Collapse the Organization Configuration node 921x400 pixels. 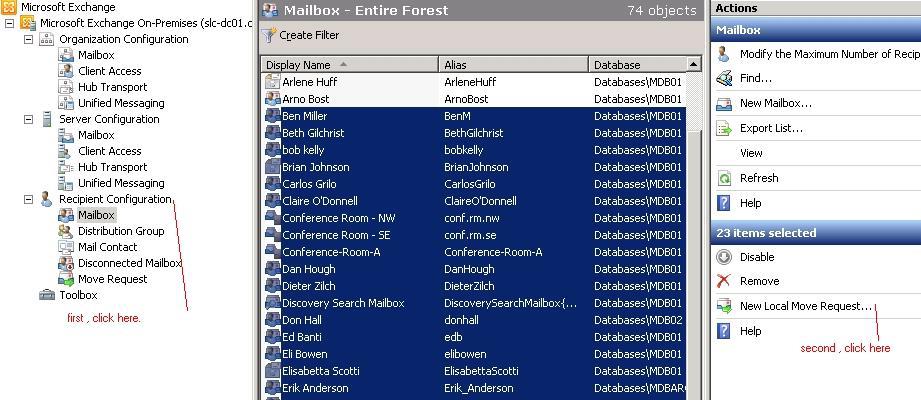coord(28,39)
